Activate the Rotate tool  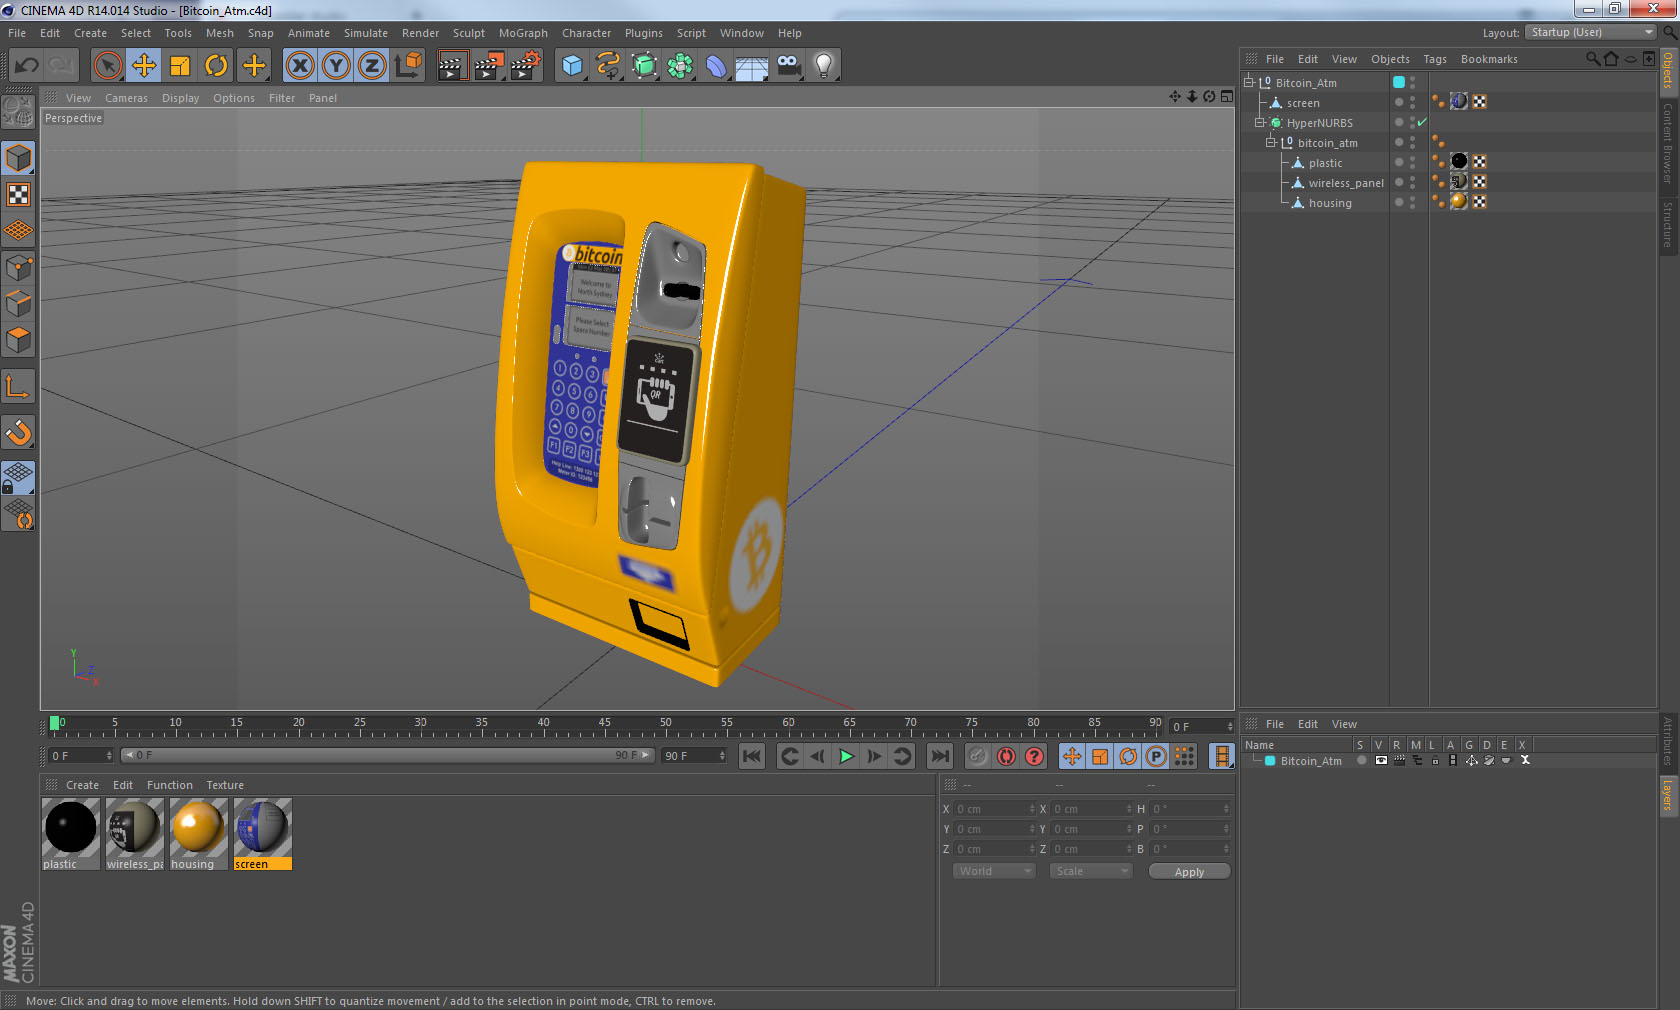[216, 66]
